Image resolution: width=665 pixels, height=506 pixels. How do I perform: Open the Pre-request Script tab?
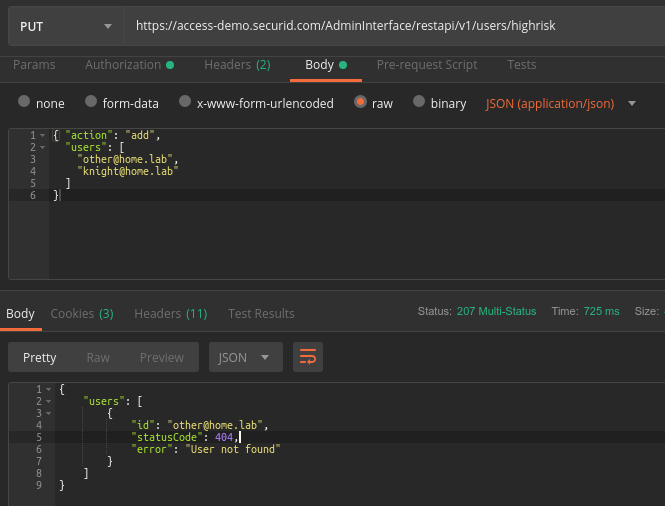click(x=426, y=65)
